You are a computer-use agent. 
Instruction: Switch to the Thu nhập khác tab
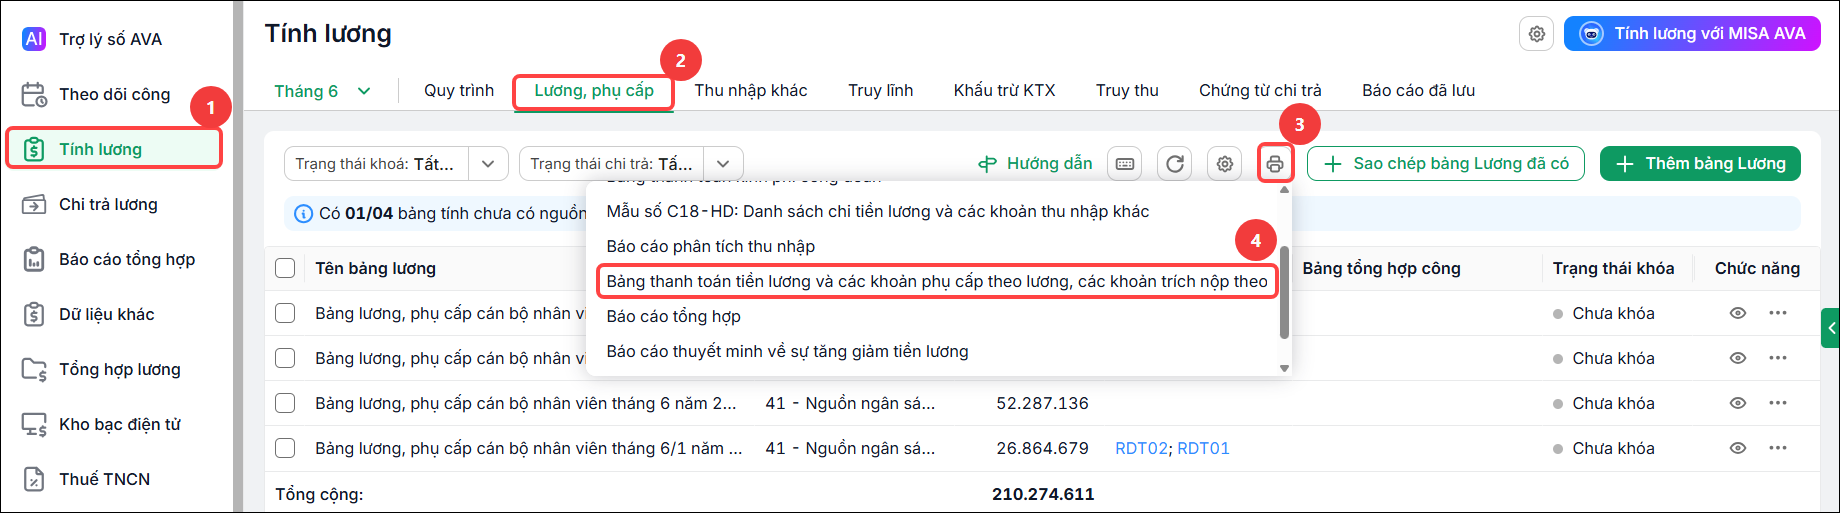point(751,90)
